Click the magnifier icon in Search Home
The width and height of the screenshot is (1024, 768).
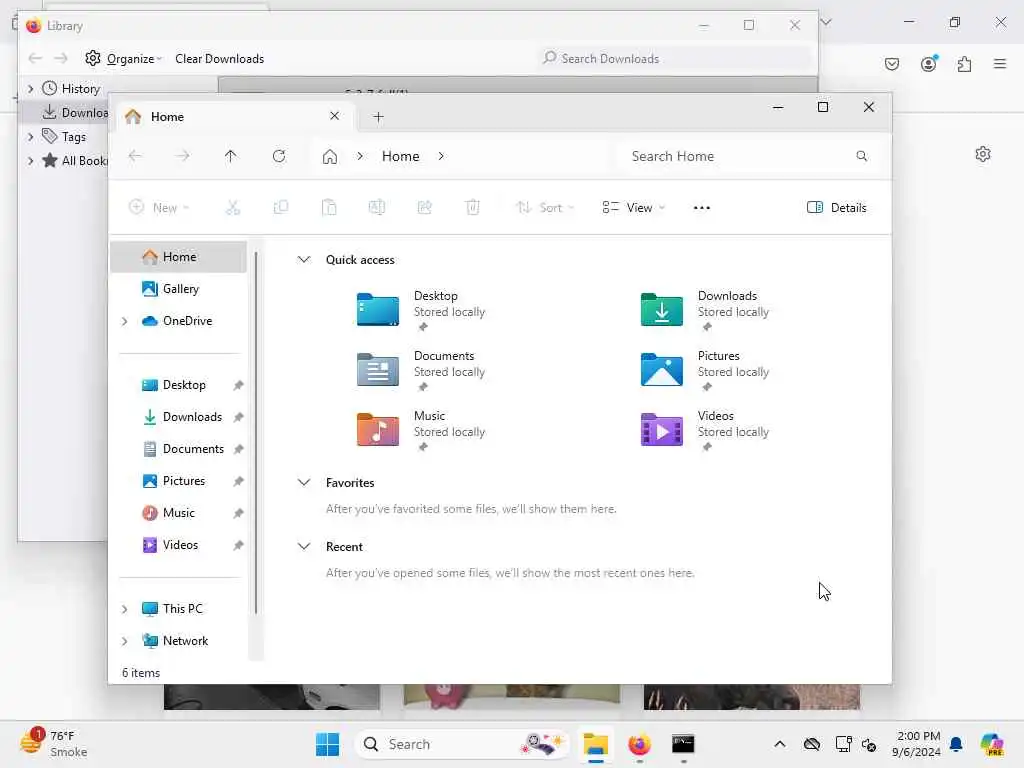click(861, 156)
